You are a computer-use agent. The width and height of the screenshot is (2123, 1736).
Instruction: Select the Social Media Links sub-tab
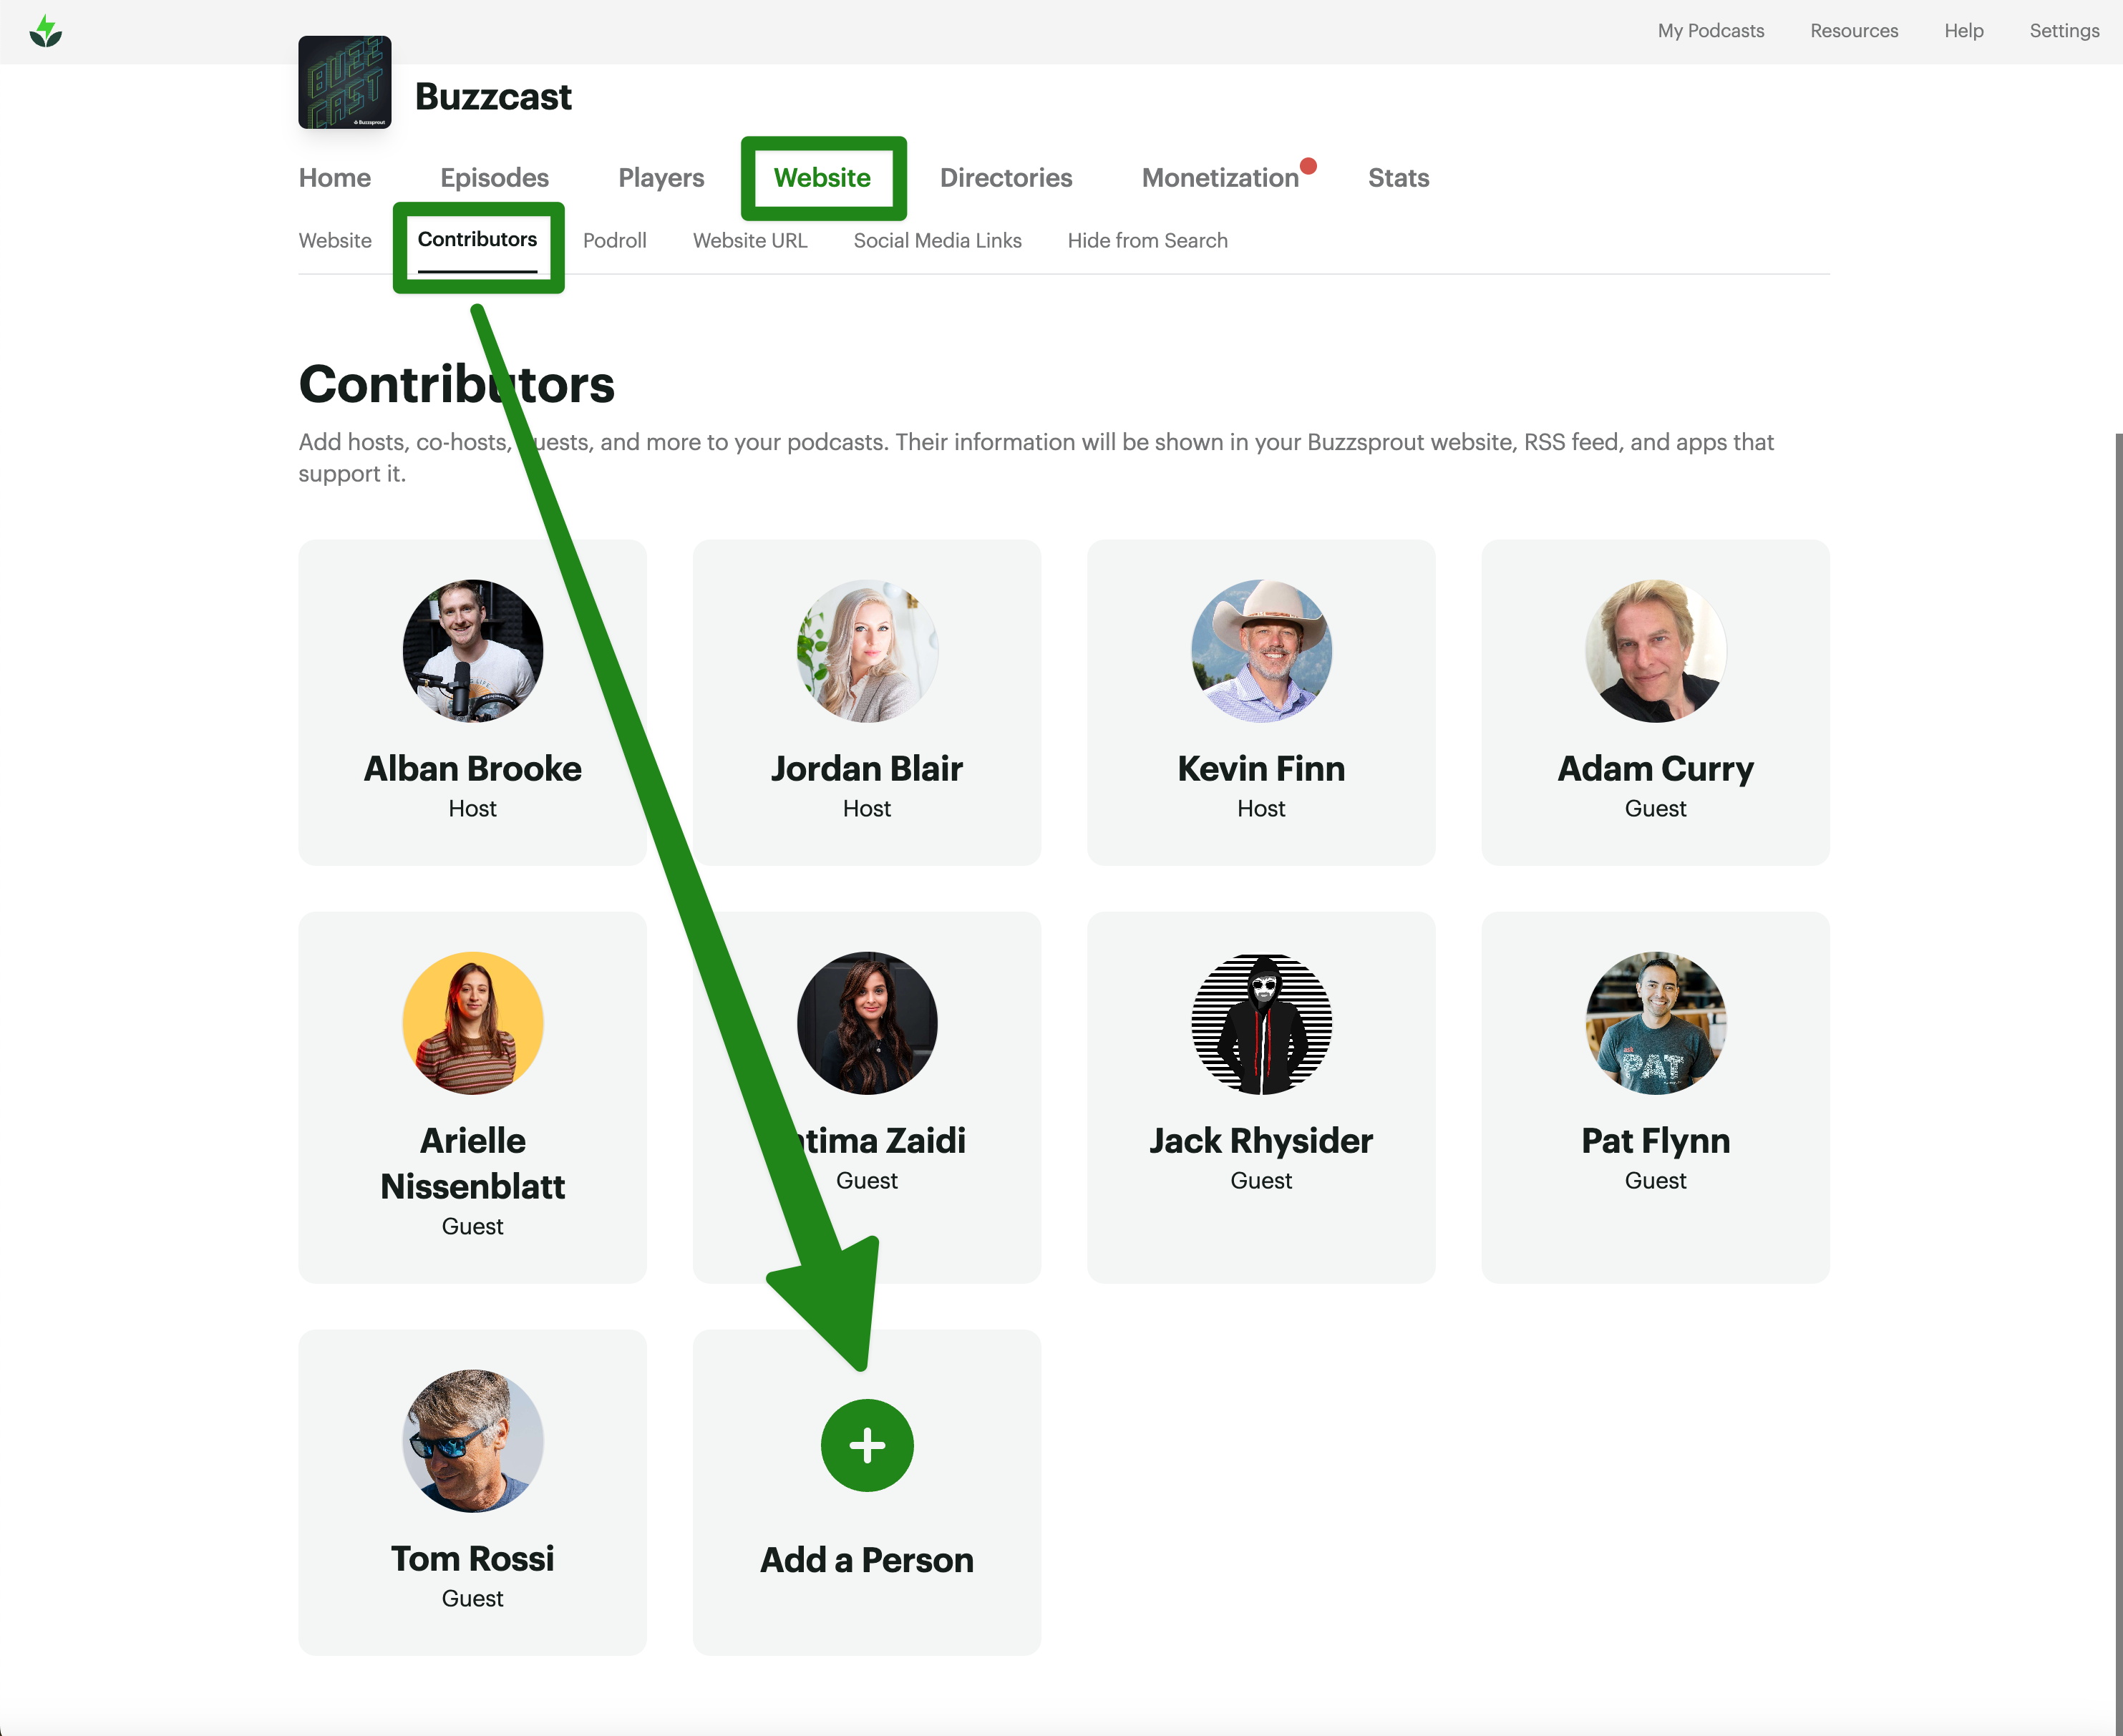click(x=937, y=241)
